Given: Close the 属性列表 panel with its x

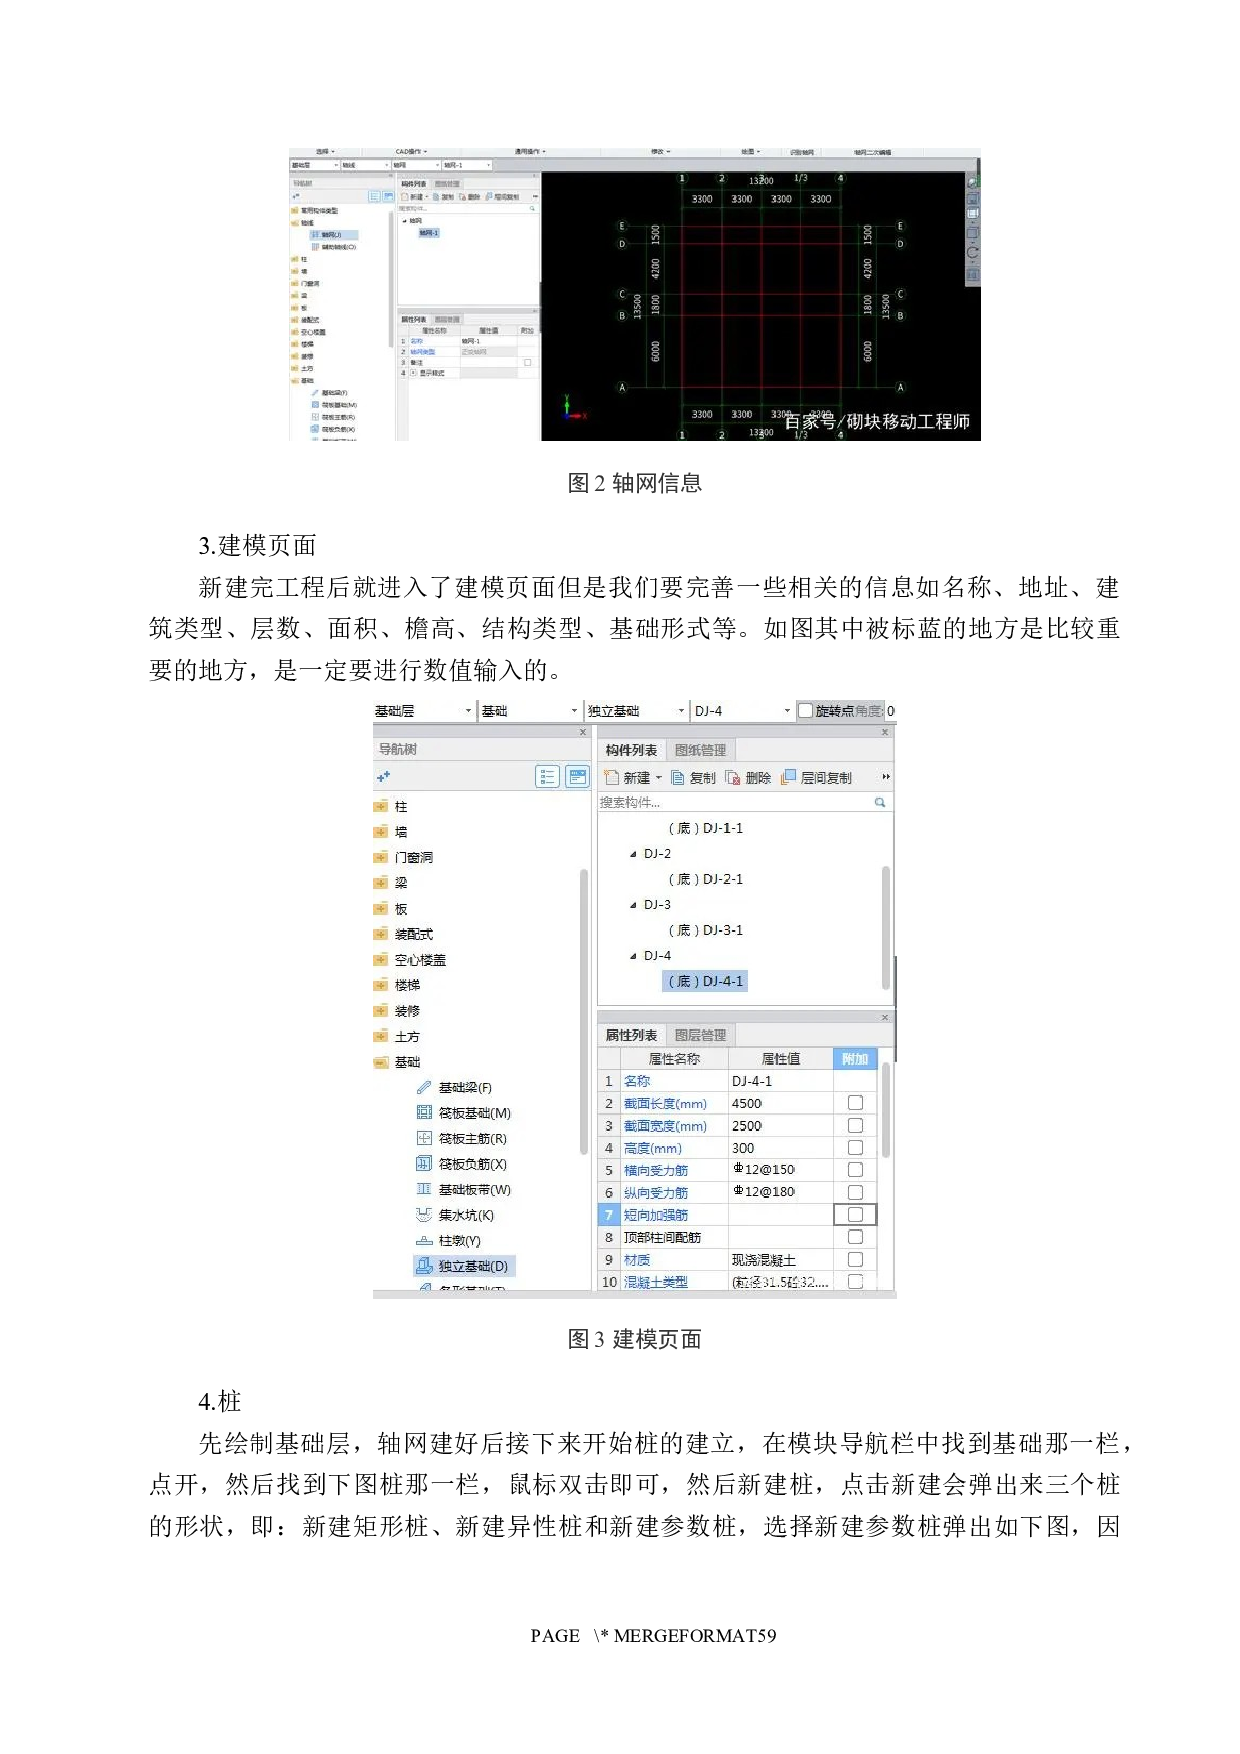Looking at the screenshot, I should point(885,1017).
